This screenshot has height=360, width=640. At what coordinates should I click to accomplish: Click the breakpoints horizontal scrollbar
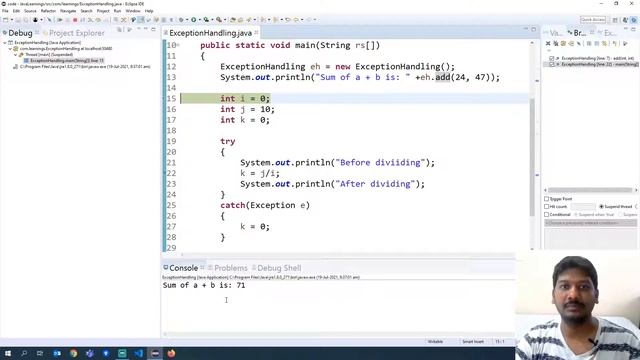pos(590,190)
